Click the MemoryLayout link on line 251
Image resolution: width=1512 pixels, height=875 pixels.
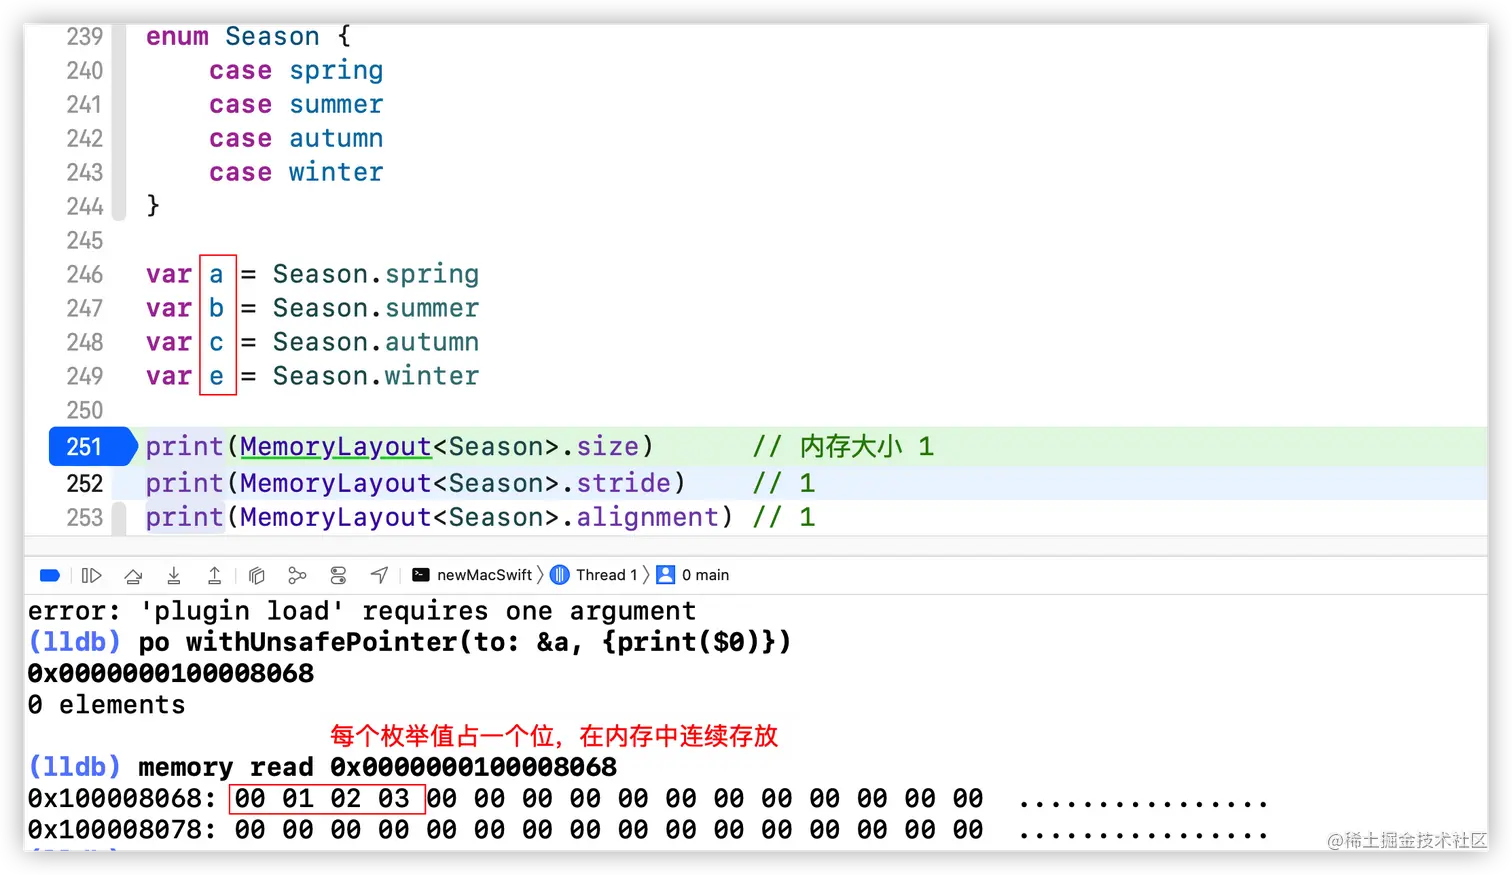335,447
